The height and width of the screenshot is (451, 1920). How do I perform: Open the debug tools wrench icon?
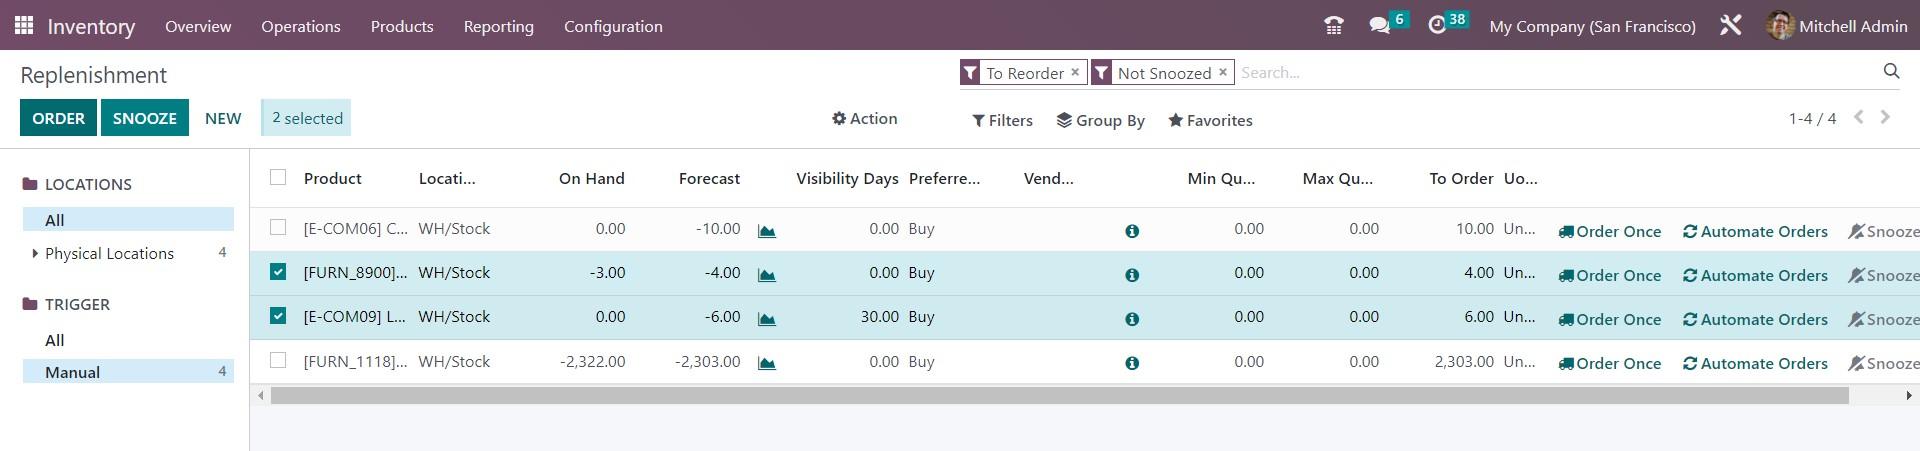pos(1731,26)
